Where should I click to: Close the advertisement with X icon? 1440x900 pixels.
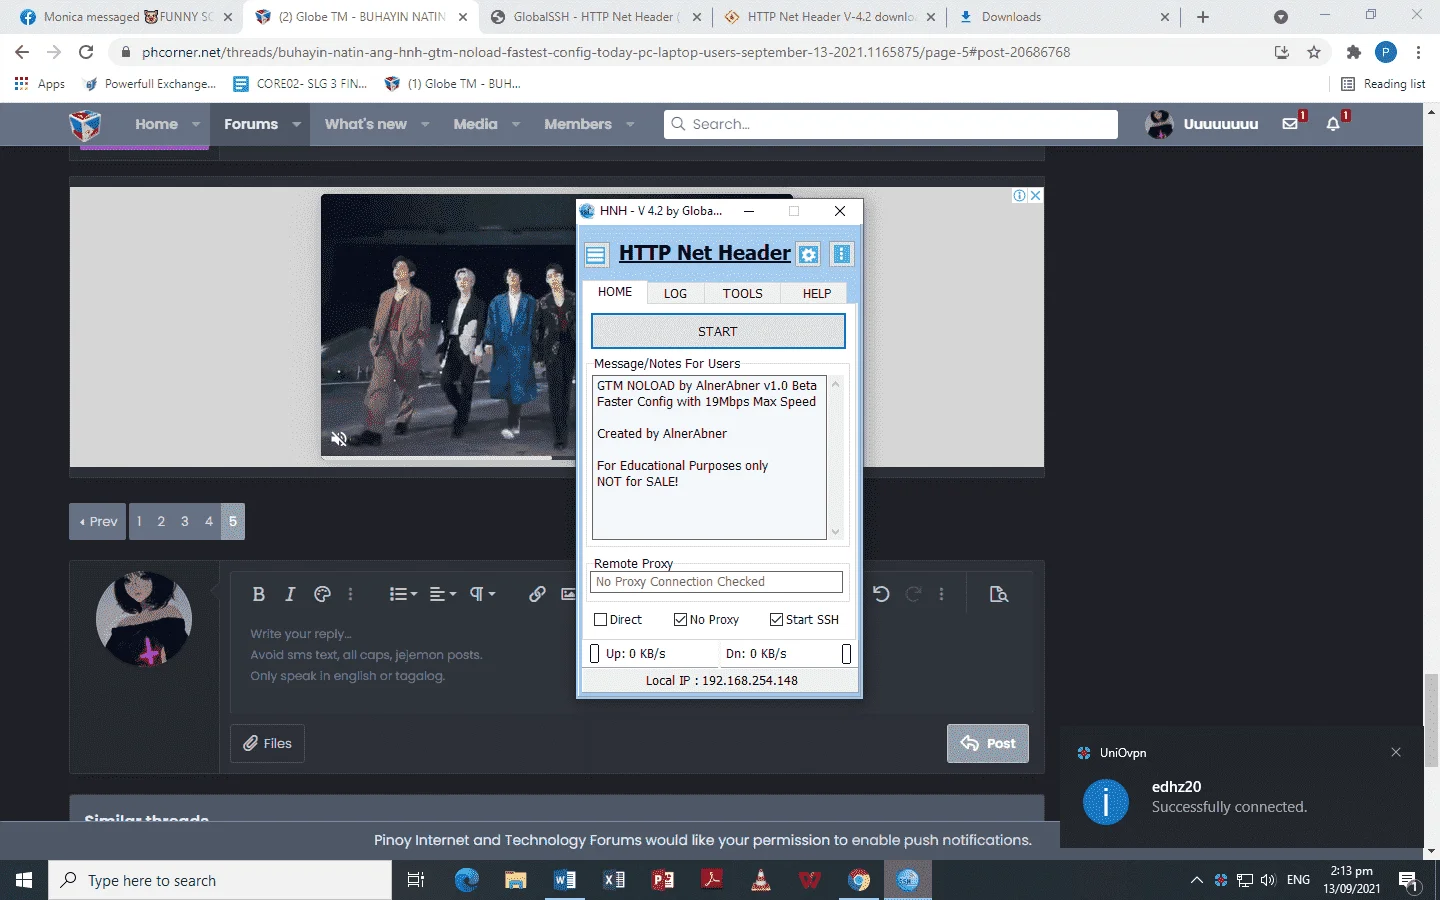coord(1036,195)
